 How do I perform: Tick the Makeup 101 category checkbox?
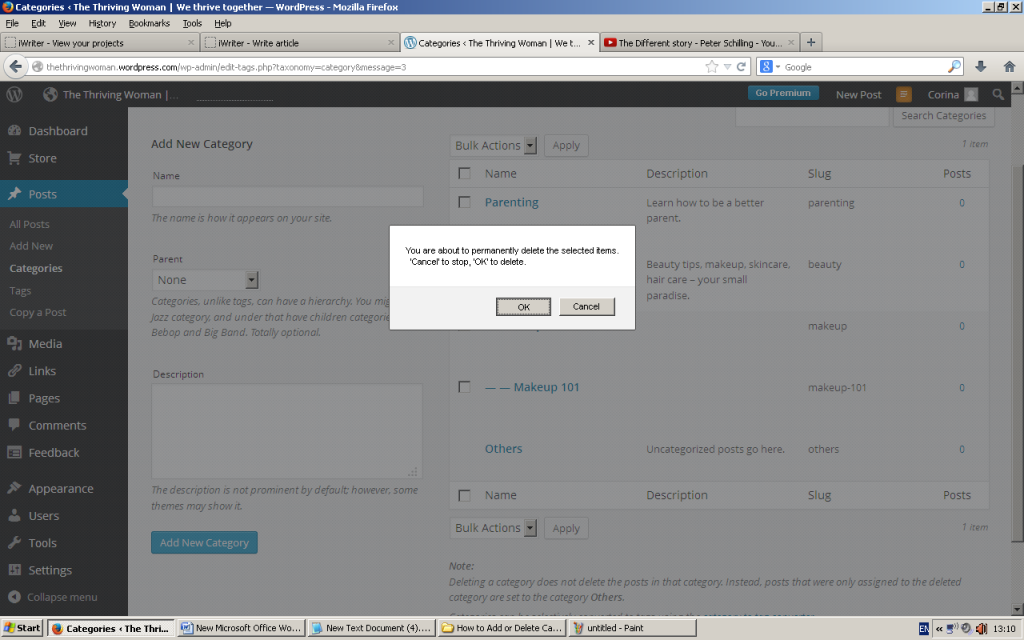(x=464, y=387)
